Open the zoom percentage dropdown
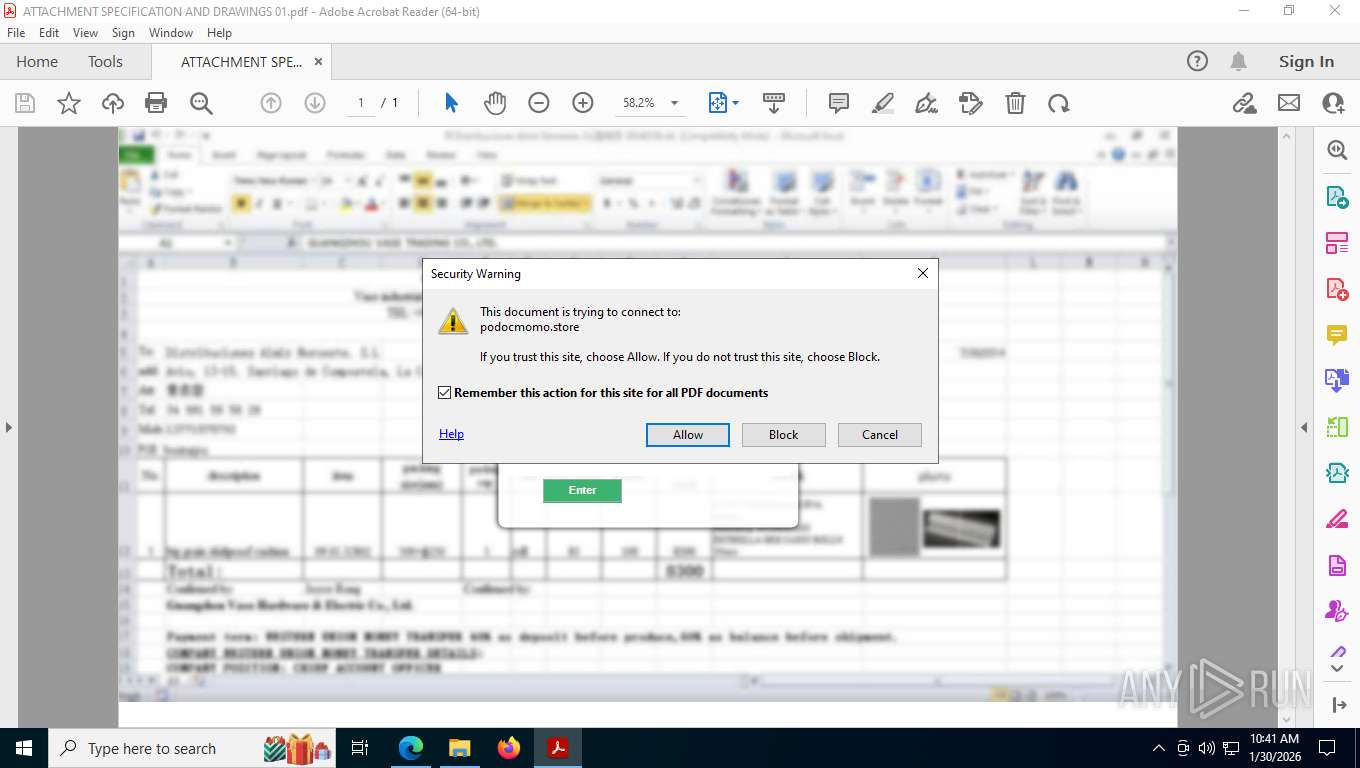Viewport: 1360px width, 768px height. point(674,103)
